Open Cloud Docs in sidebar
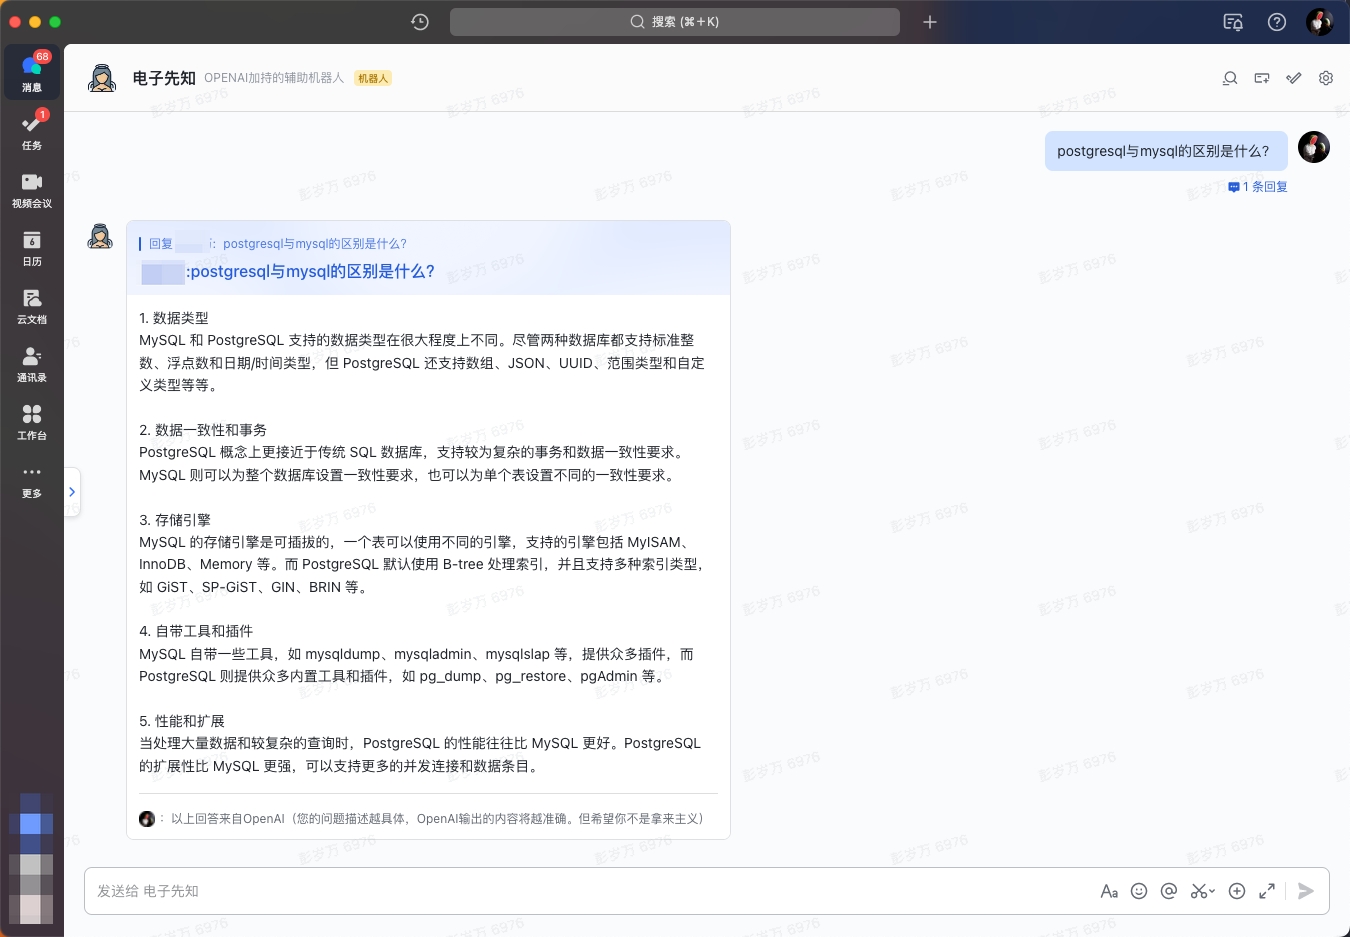 [x=32, y=304]
